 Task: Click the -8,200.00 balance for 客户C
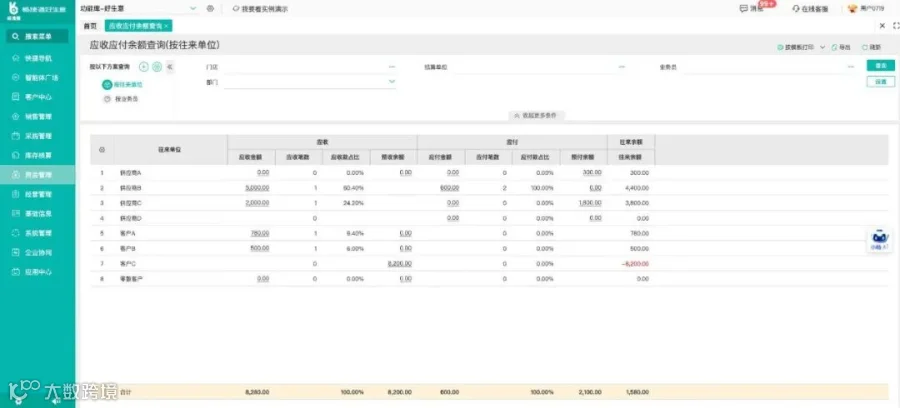tap(636, 263)
